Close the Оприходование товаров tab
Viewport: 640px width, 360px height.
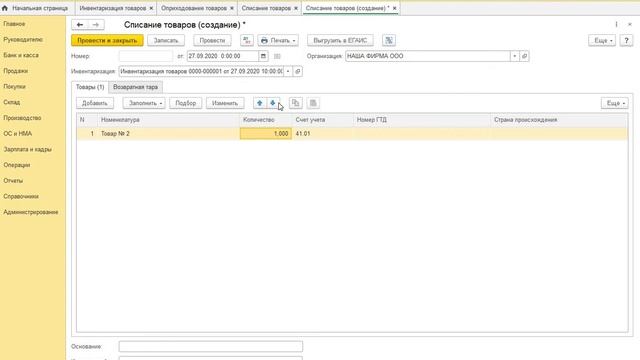[x=232, y=8]
